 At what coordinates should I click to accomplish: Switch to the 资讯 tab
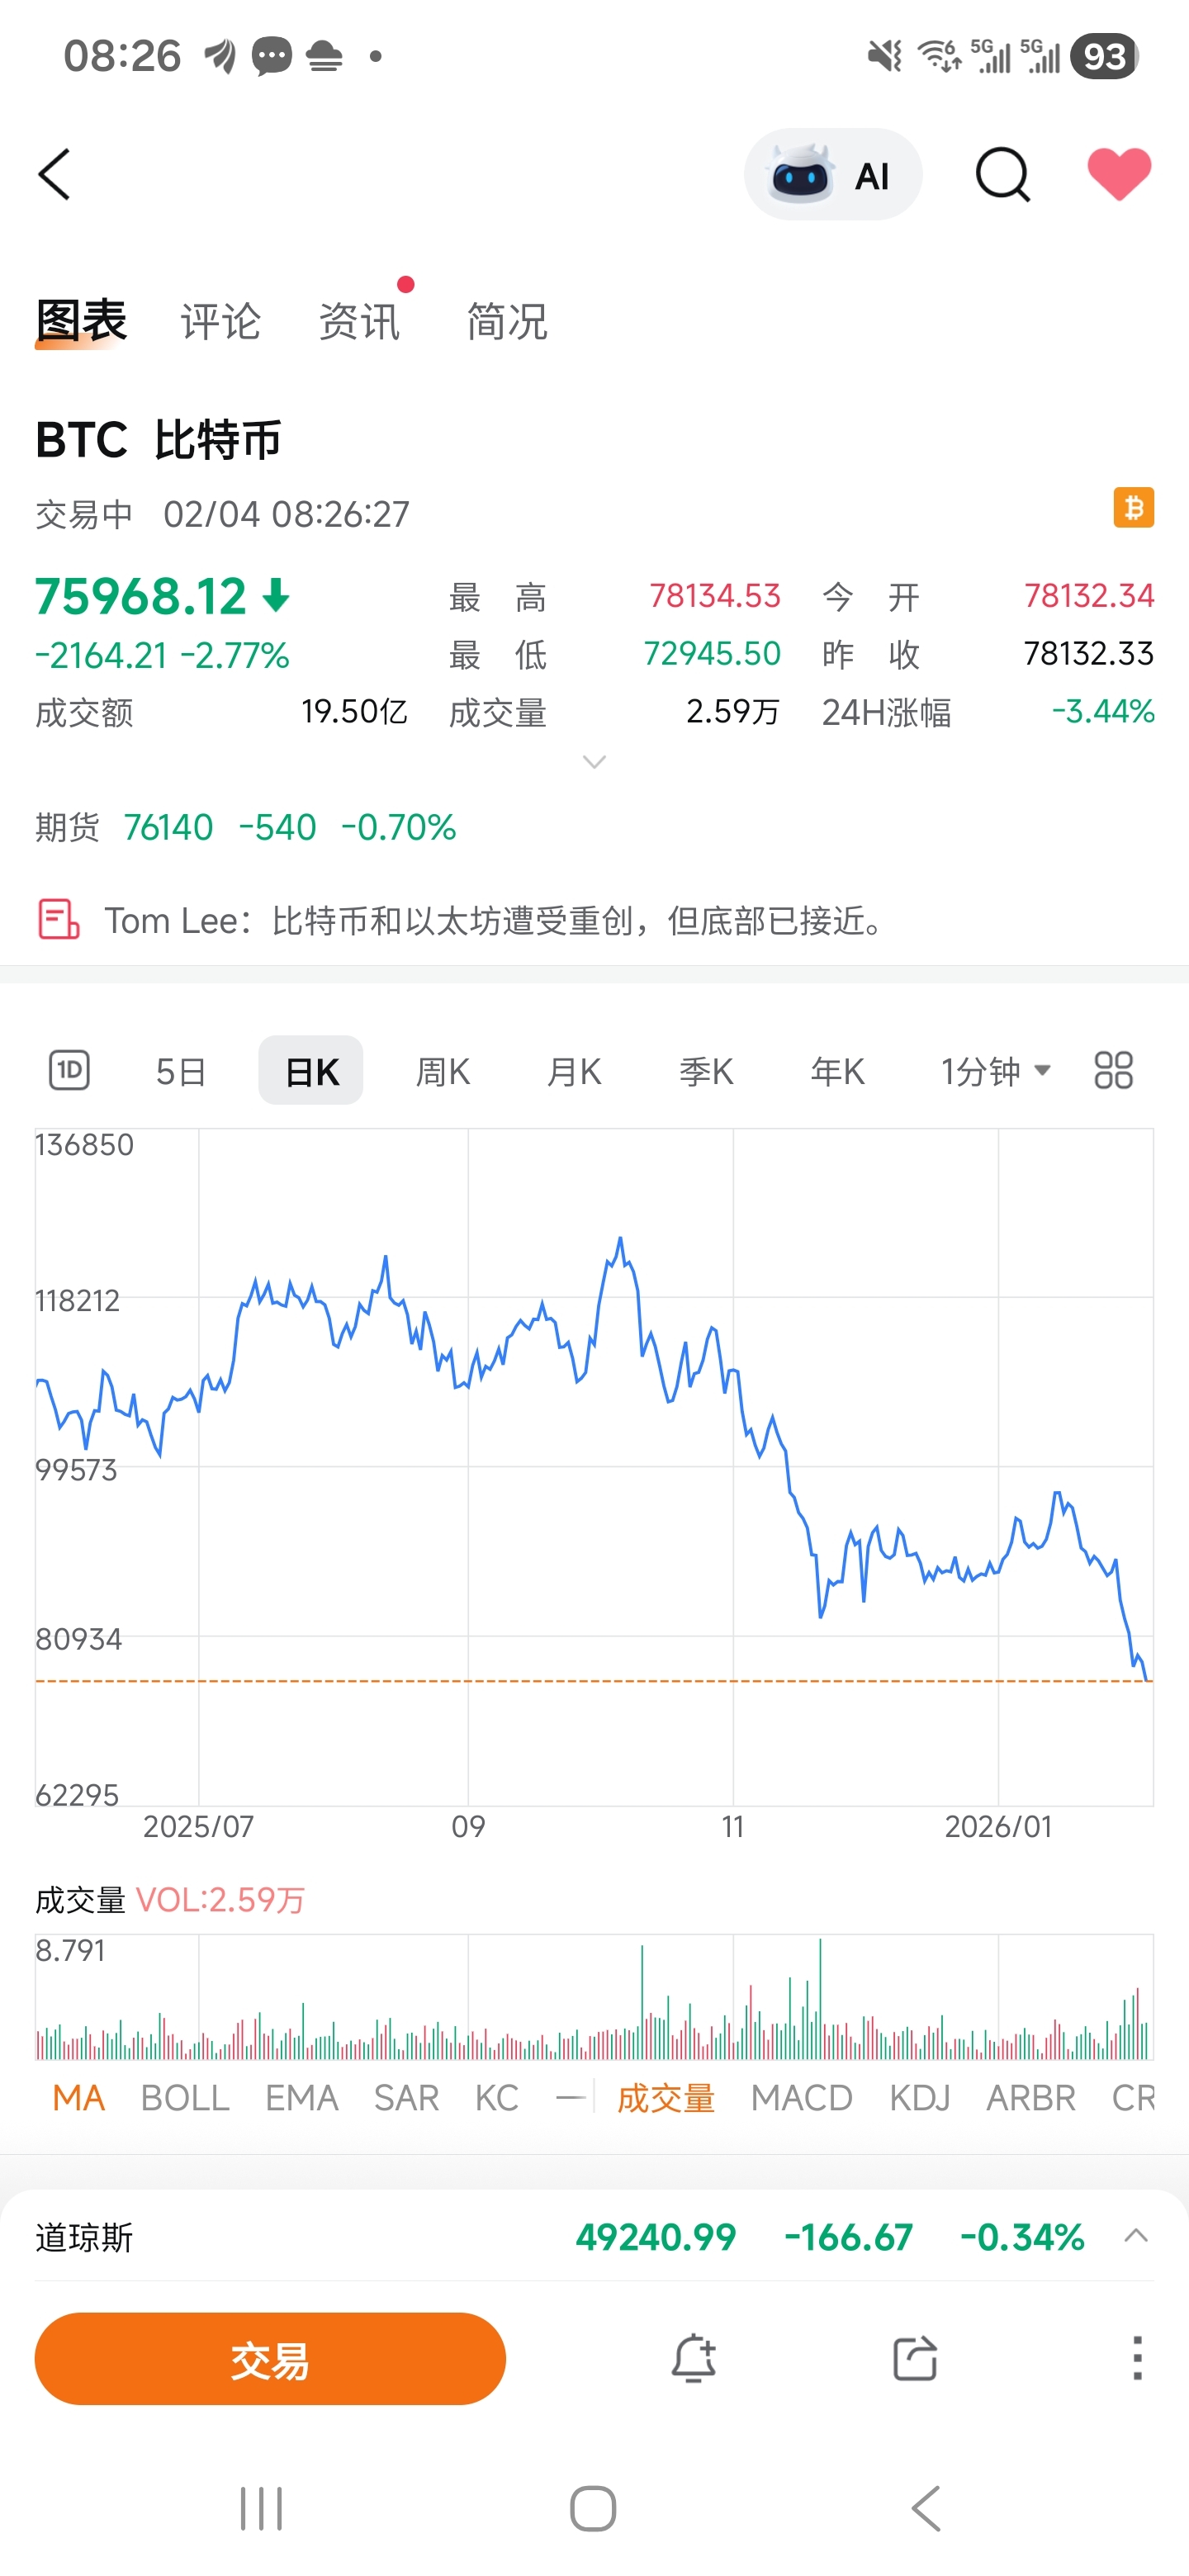click(358, 322)
